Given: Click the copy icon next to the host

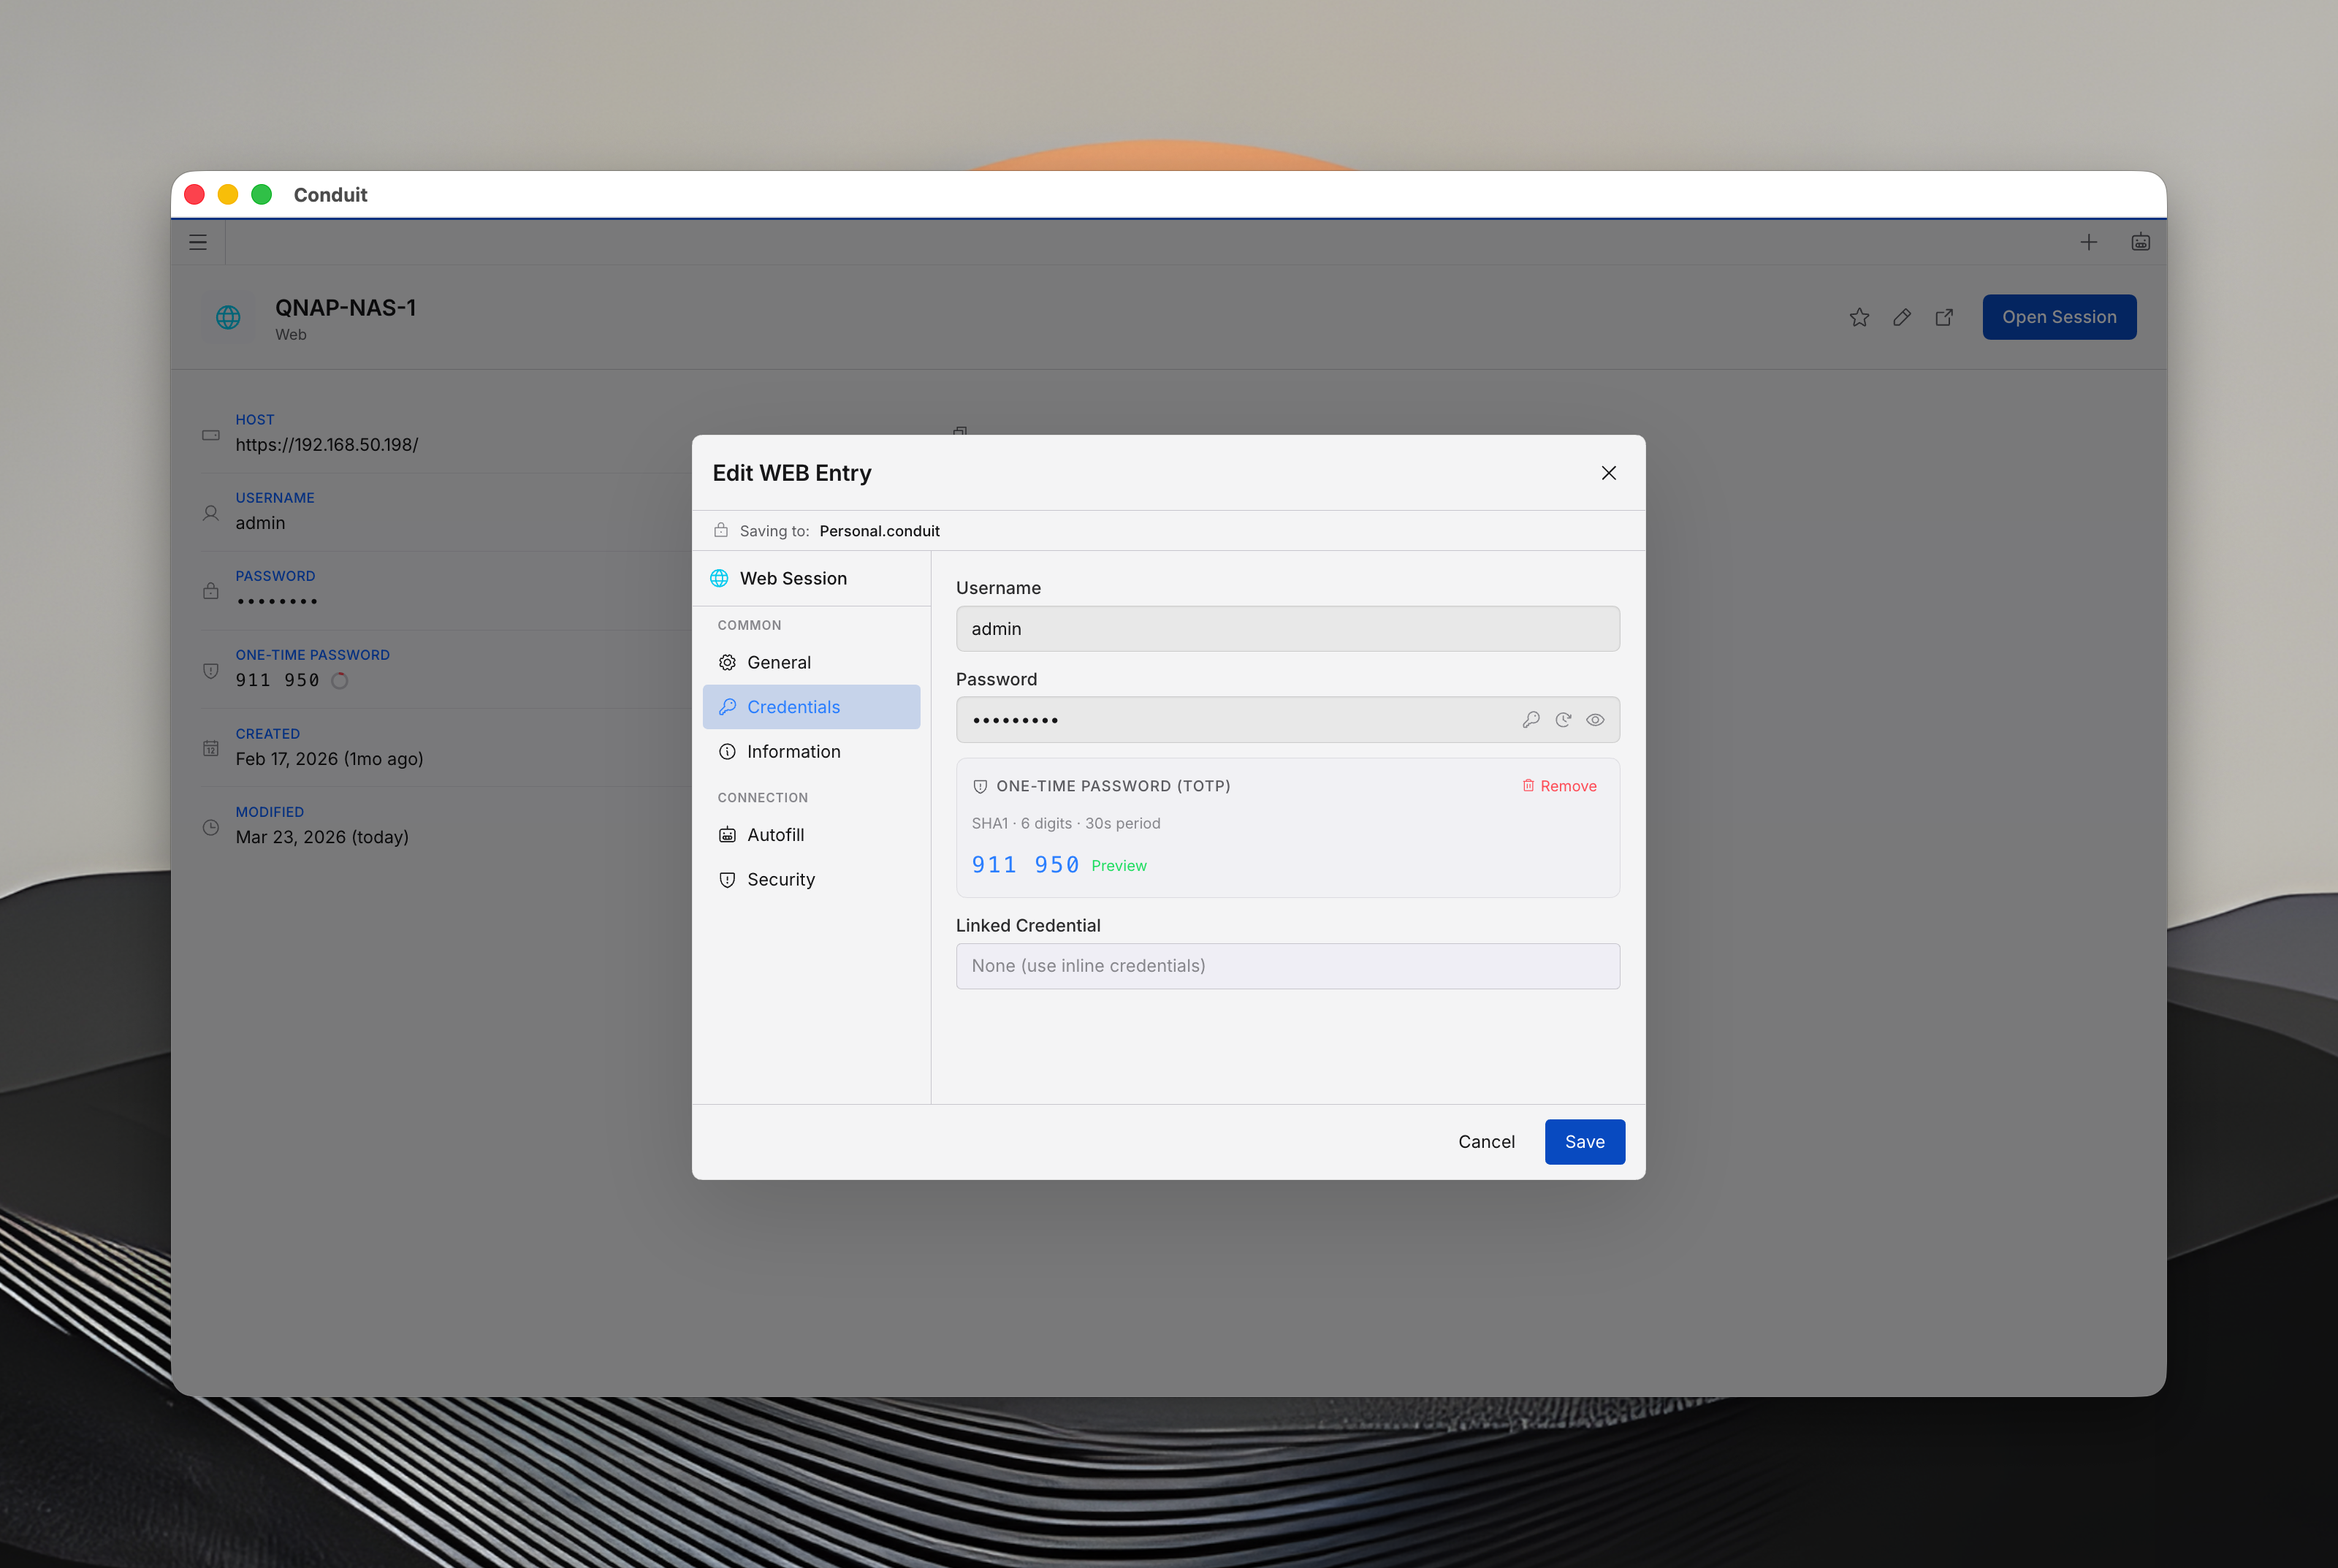Looking at the screenshot, I should [x=960, y=431].
